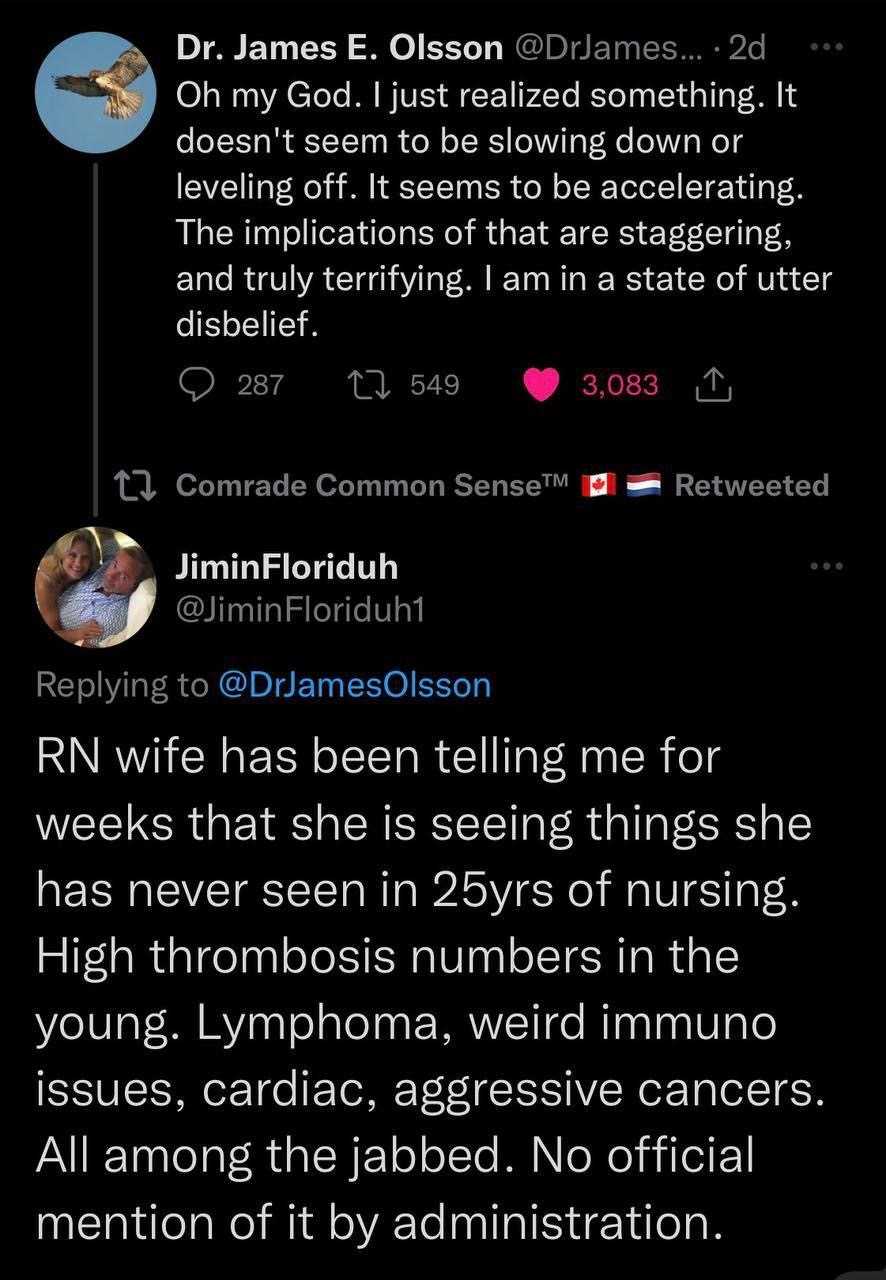Toggle the pink like heart
The width and height of the screenshot is (886, 1280).
coord(544,385)
